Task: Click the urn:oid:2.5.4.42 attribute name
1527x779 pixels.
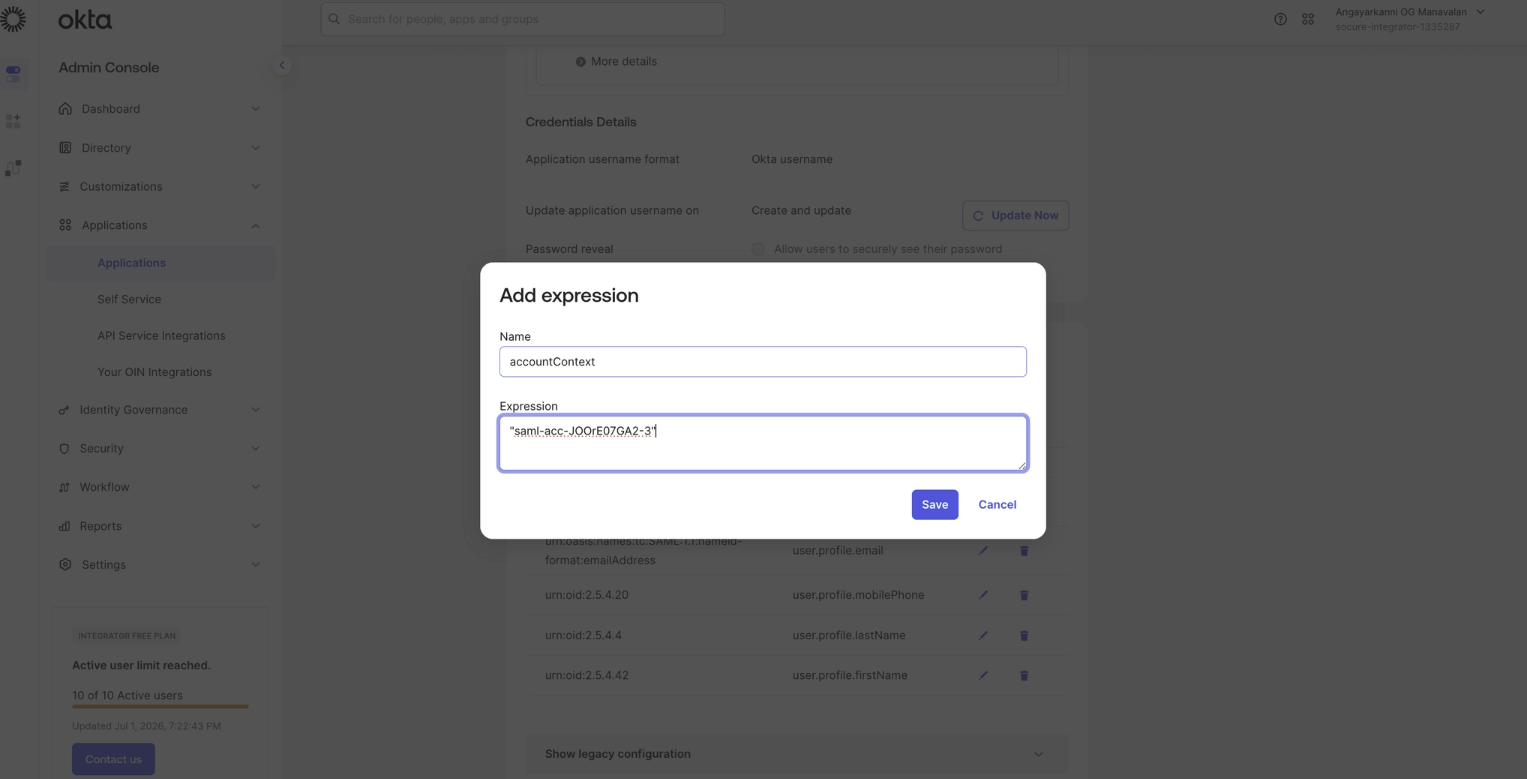Action: [586, 675]
